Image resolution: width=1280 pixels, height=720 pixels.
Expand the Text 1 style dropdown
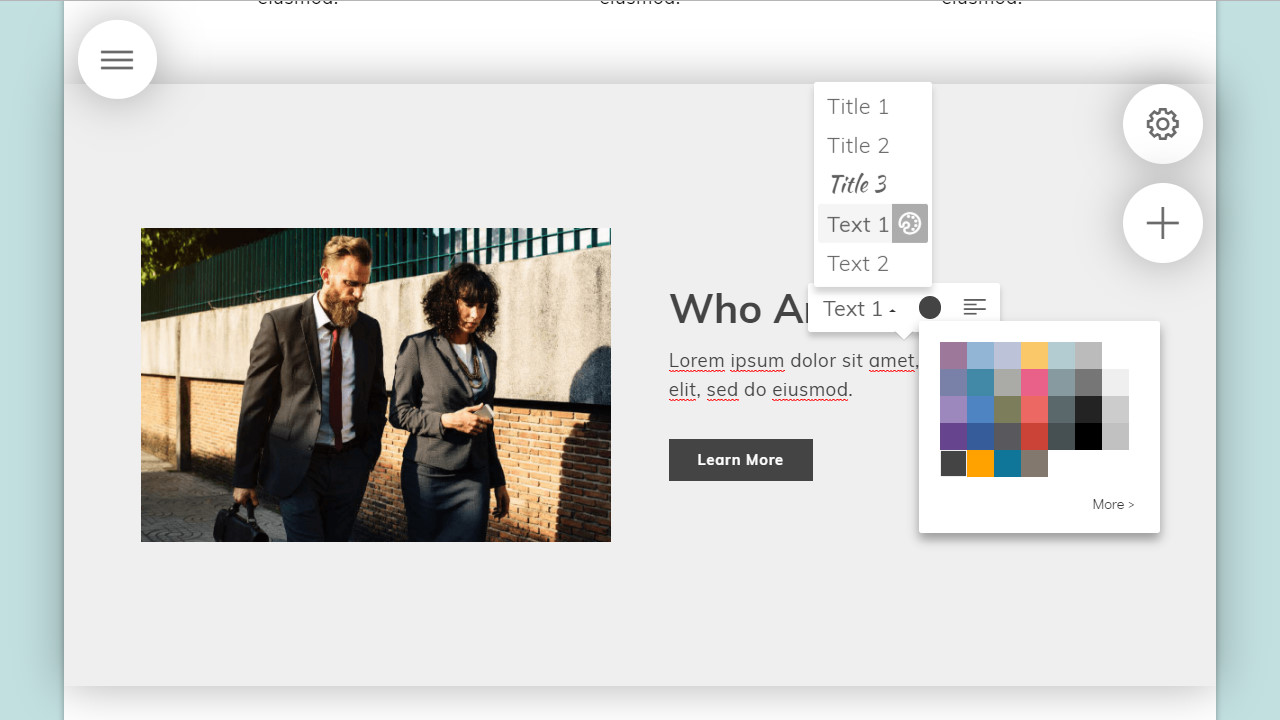click(x=858, y=309)
